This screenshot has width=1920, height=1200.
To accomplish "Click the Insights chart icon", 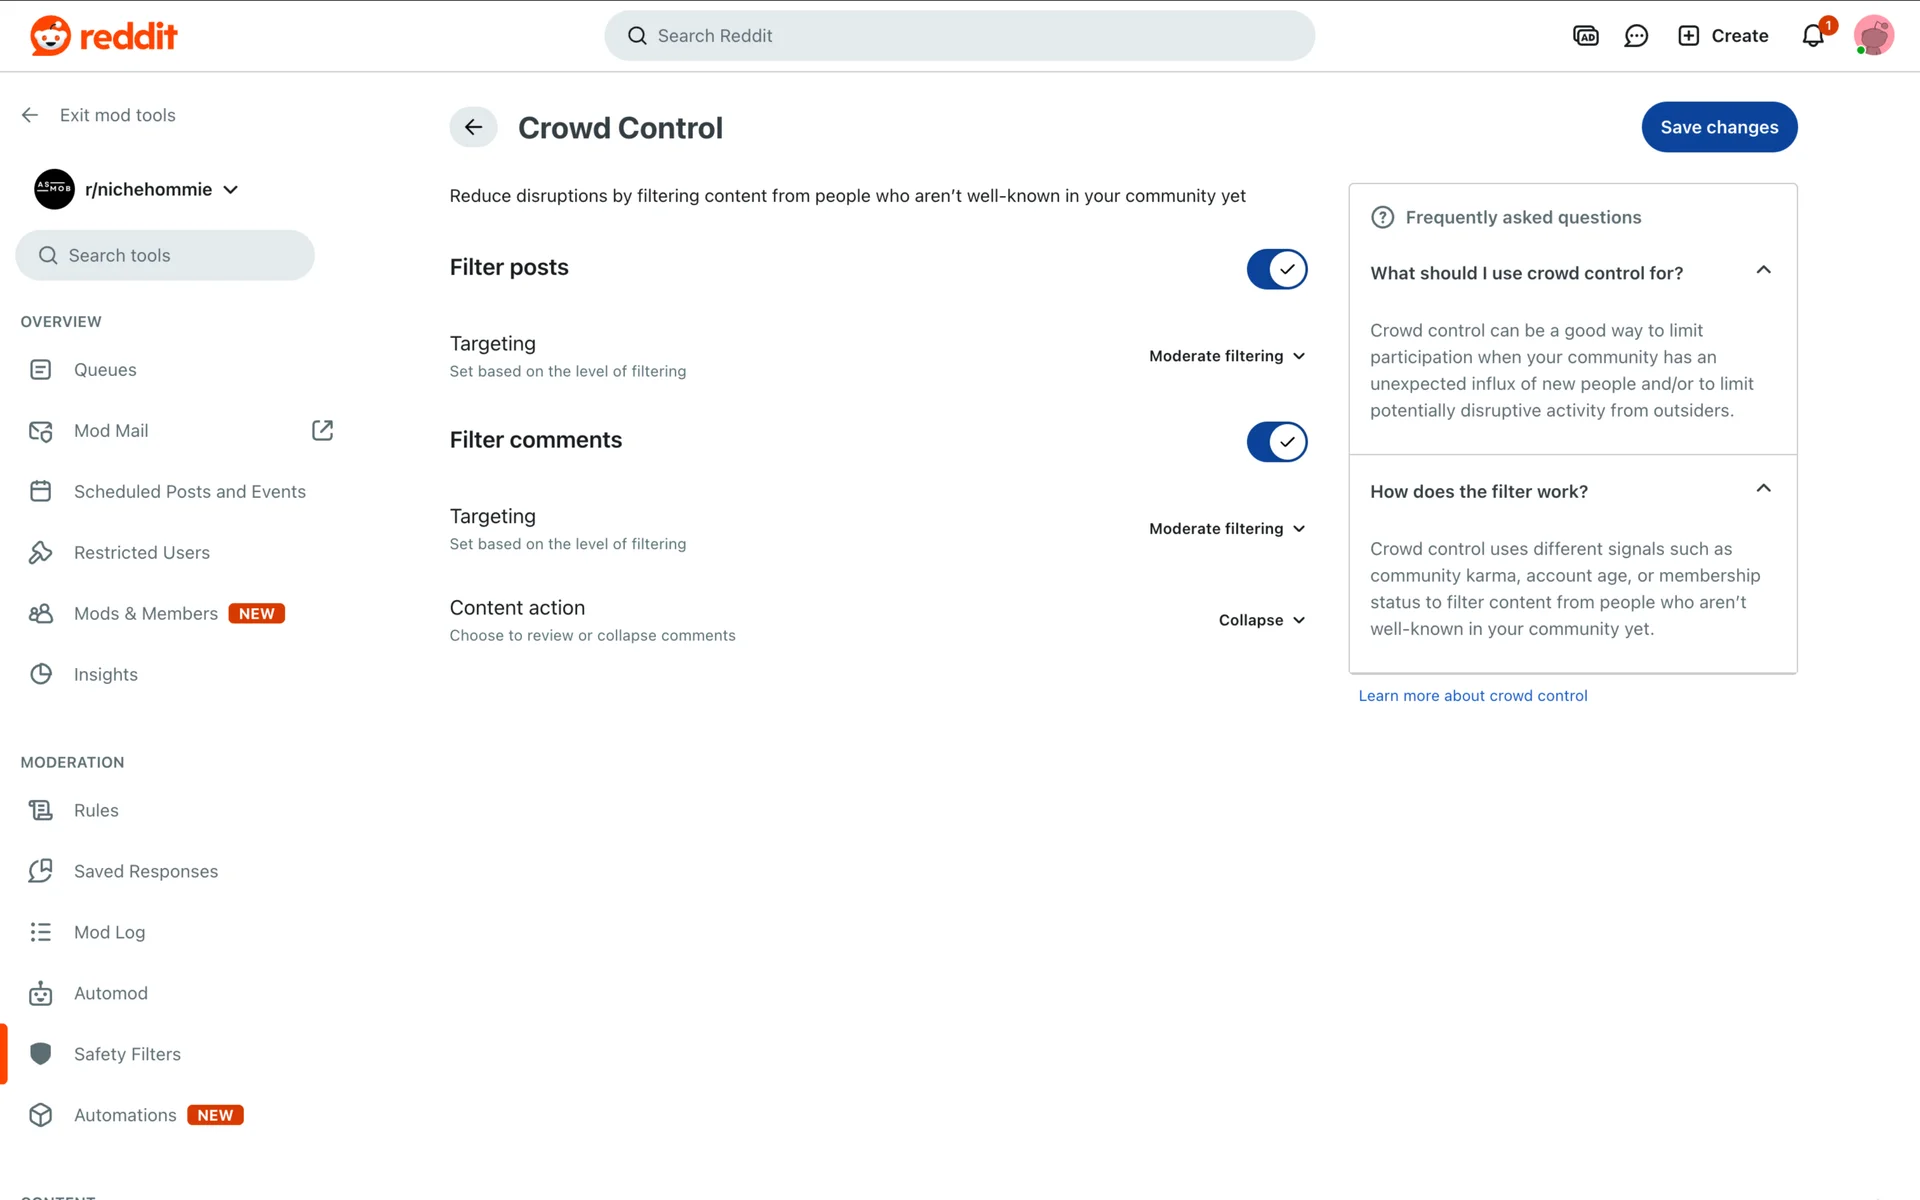I will click(41, 674).
